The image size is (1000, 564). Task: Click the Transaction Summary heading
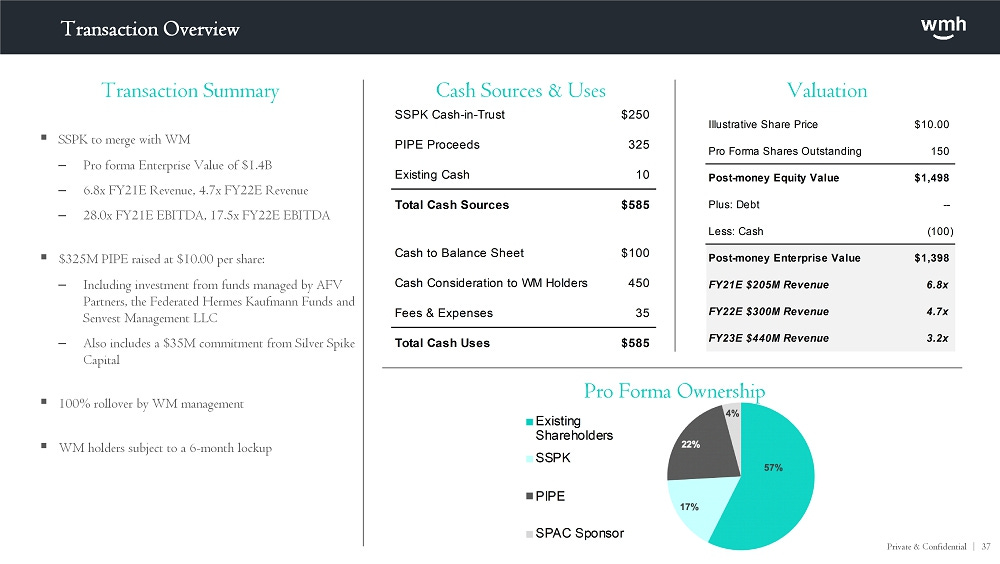coord(190,91)
